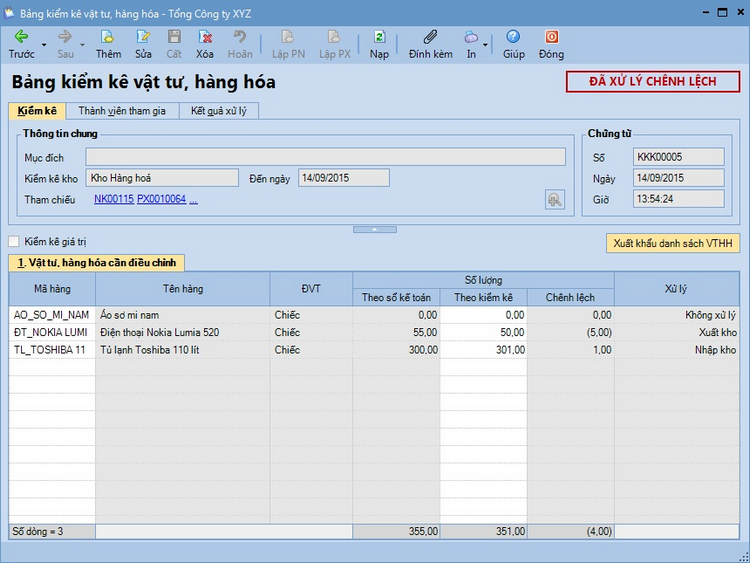Select row AO_SO_MI_NAM code cell

[x=52, y=315]
